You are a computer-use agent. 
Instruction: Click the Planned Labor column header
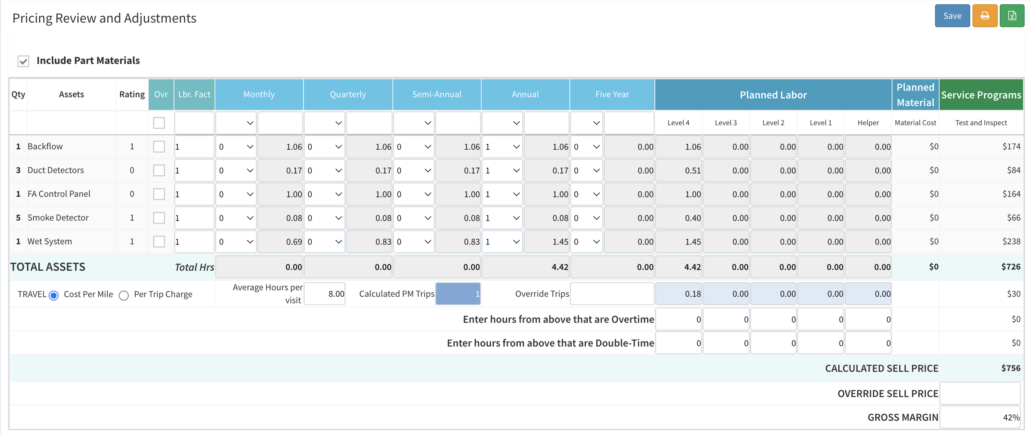click(772, 94)
